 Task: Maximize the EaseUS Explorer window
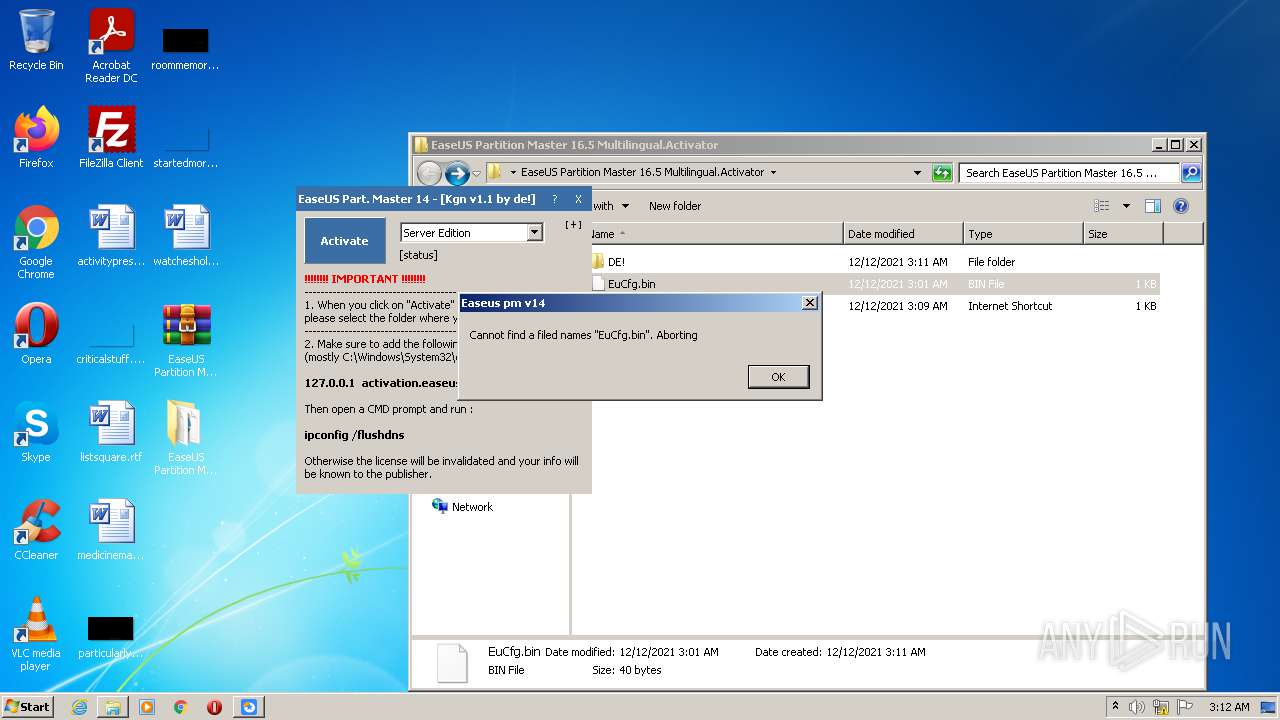(1176, 145)
